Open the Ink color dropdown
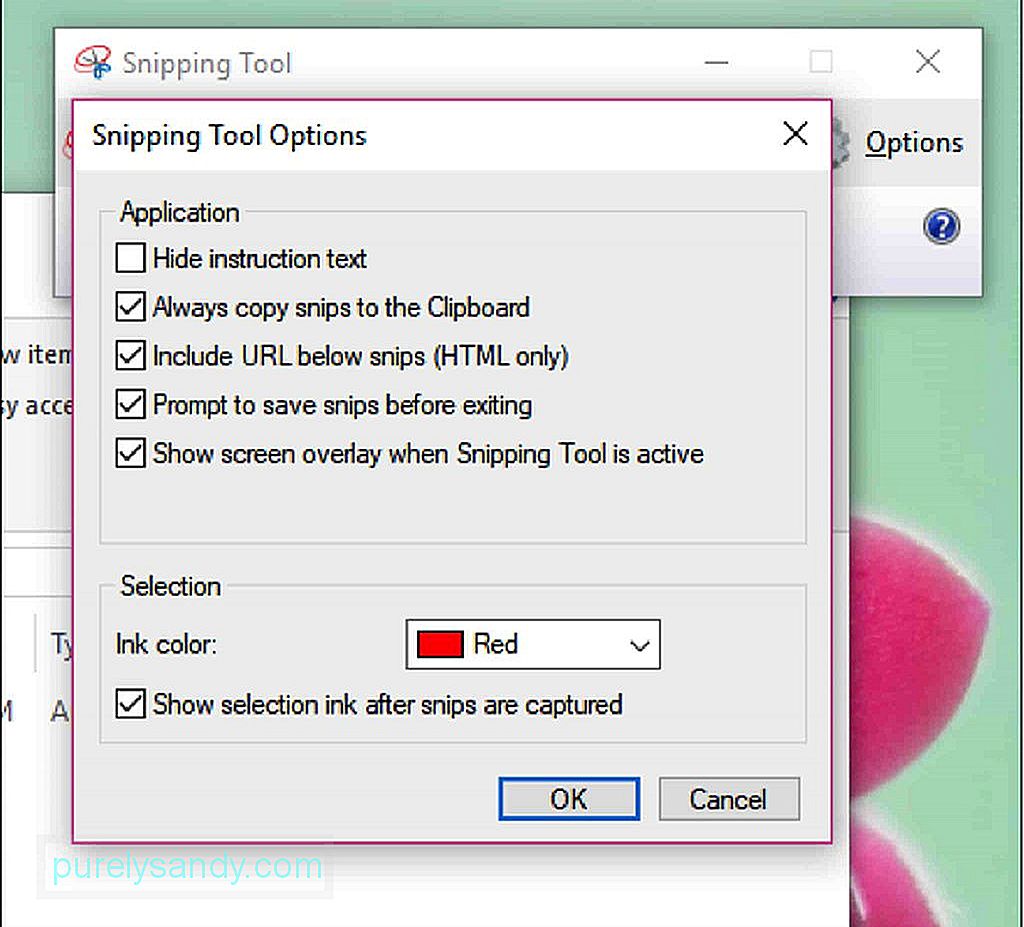The width and height of the screenshot is (1024, 927). pos(533,644)
